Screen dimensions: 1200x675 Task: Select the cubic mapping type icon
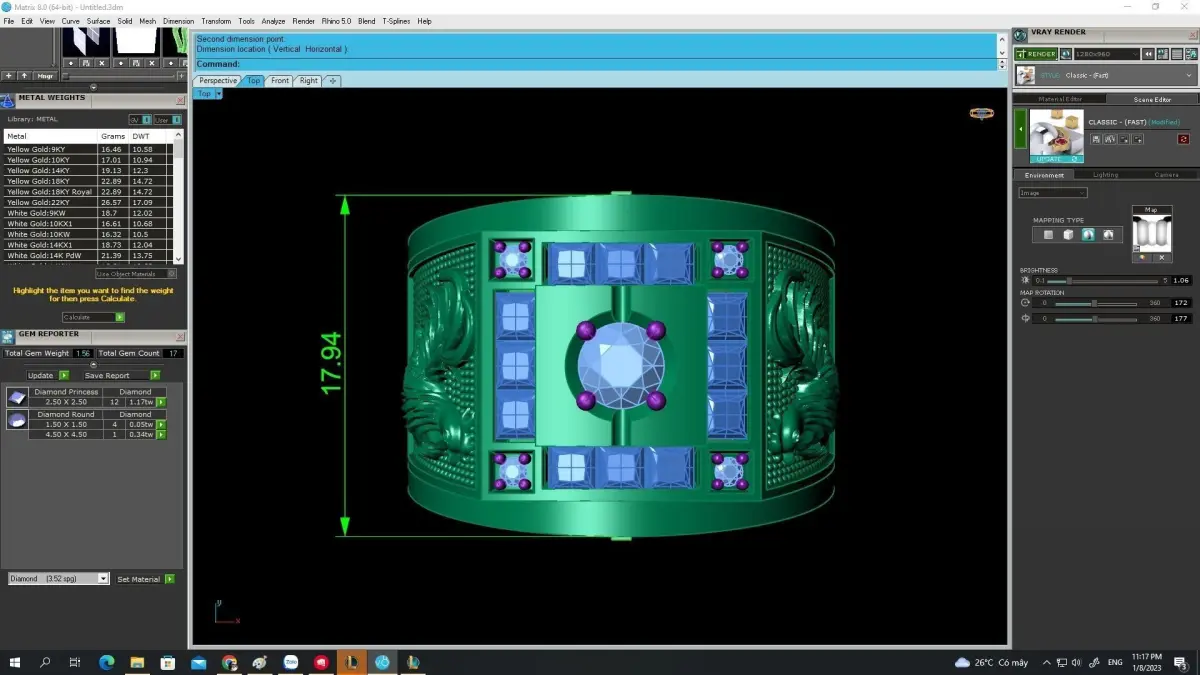(x=1068, y=235)
